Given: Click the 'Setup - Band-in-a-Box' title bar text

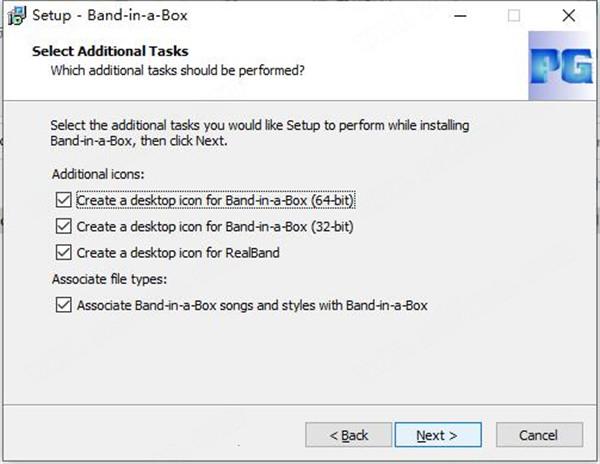Looking at the screenshot, I should pos(110,16).
